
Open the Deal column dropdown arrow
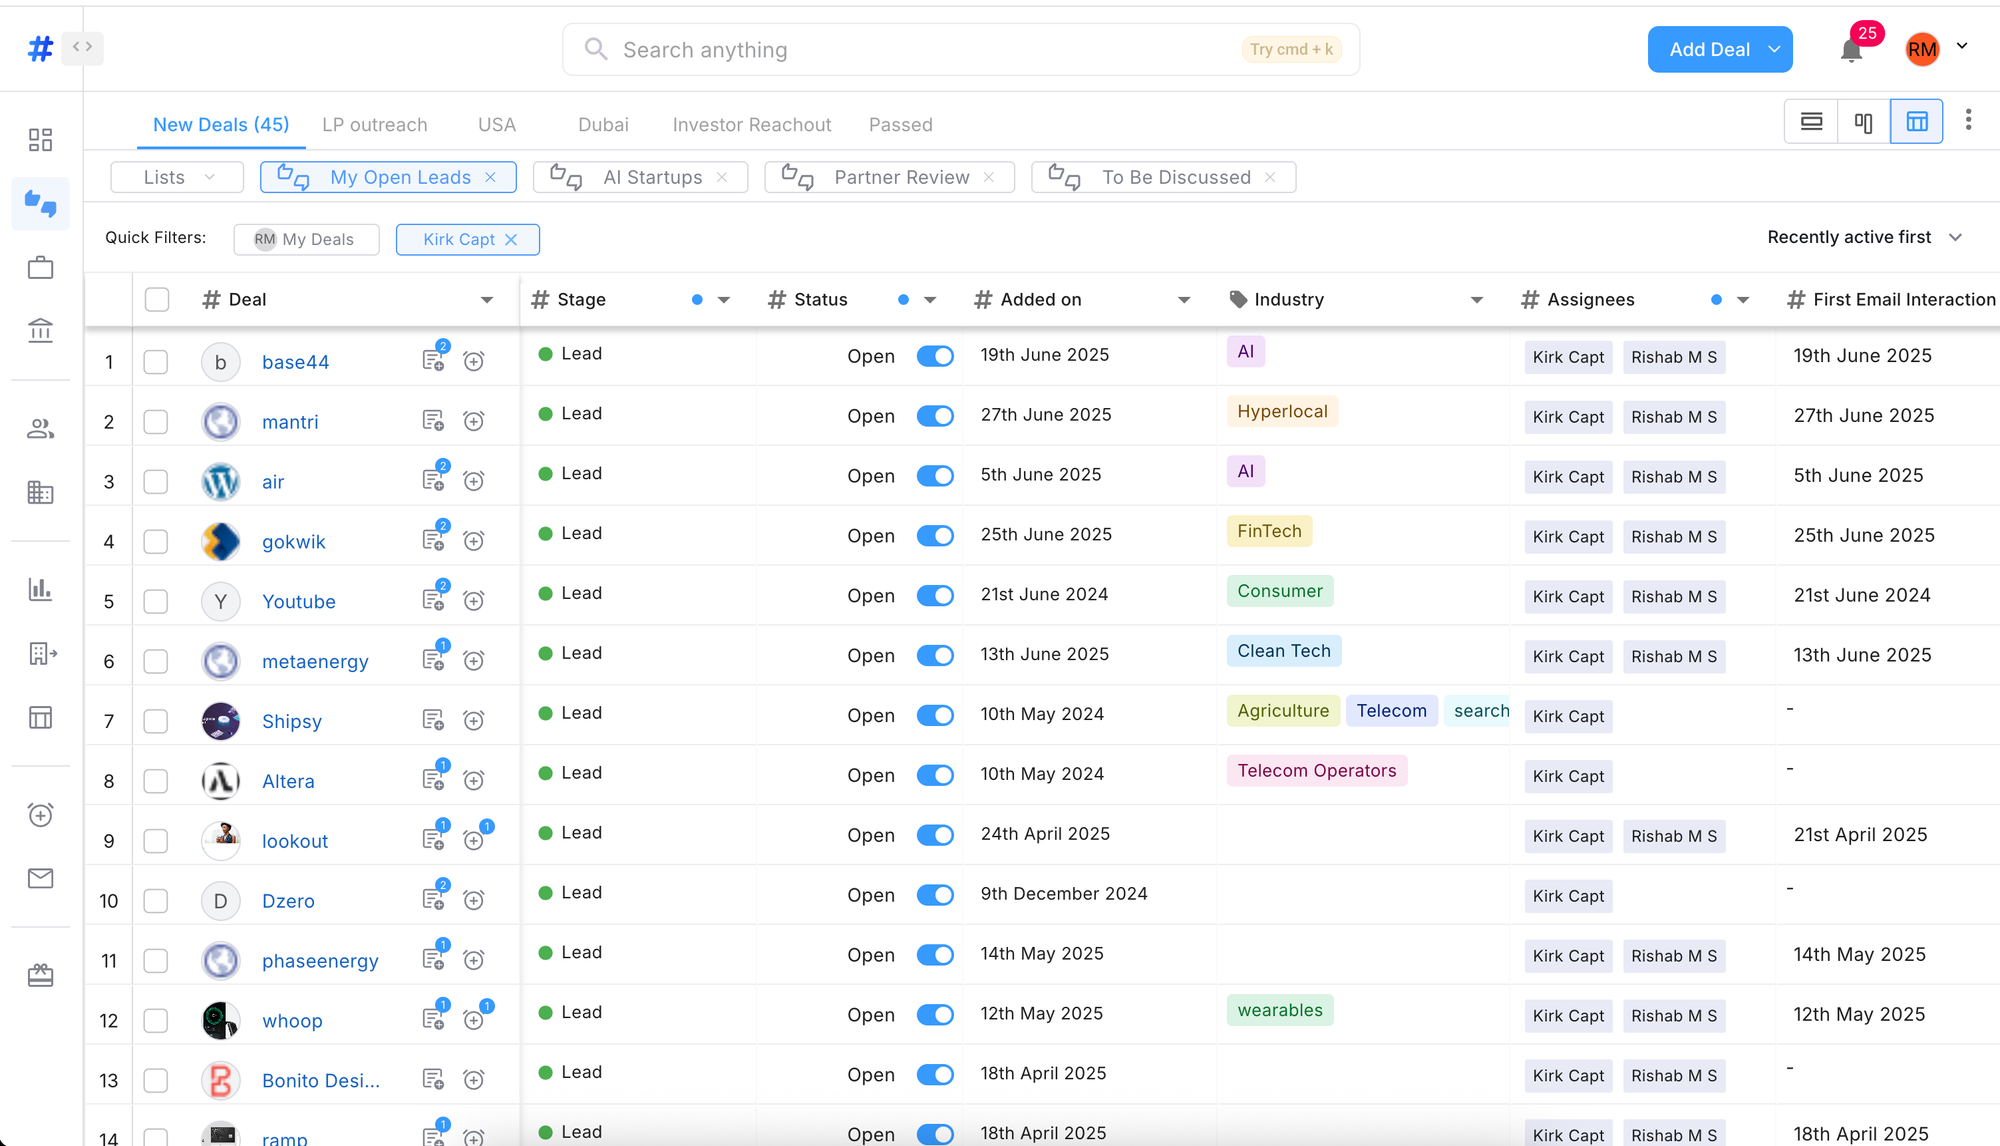487,300
